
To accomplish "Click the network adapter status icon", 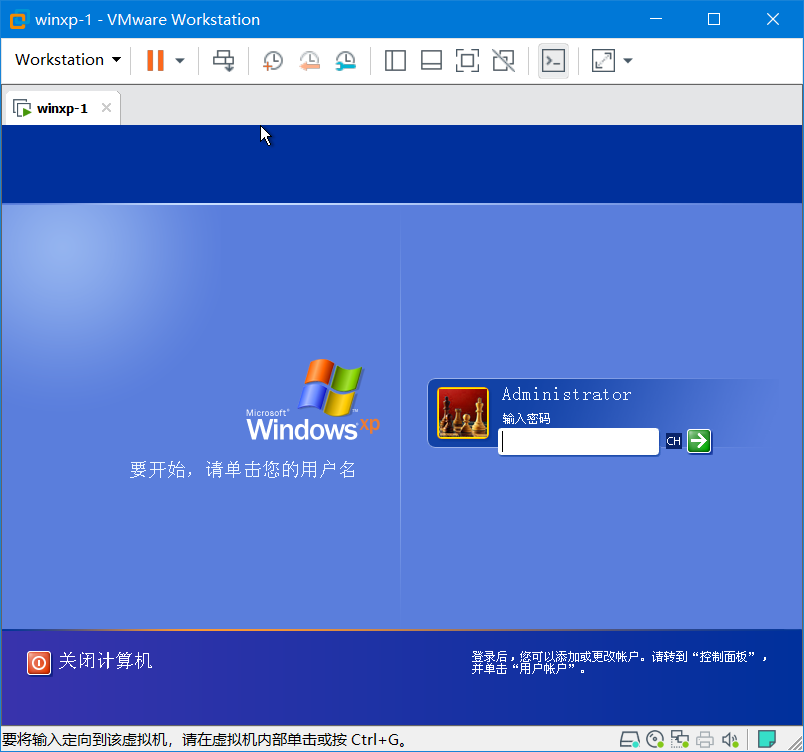I will (679, 739).
